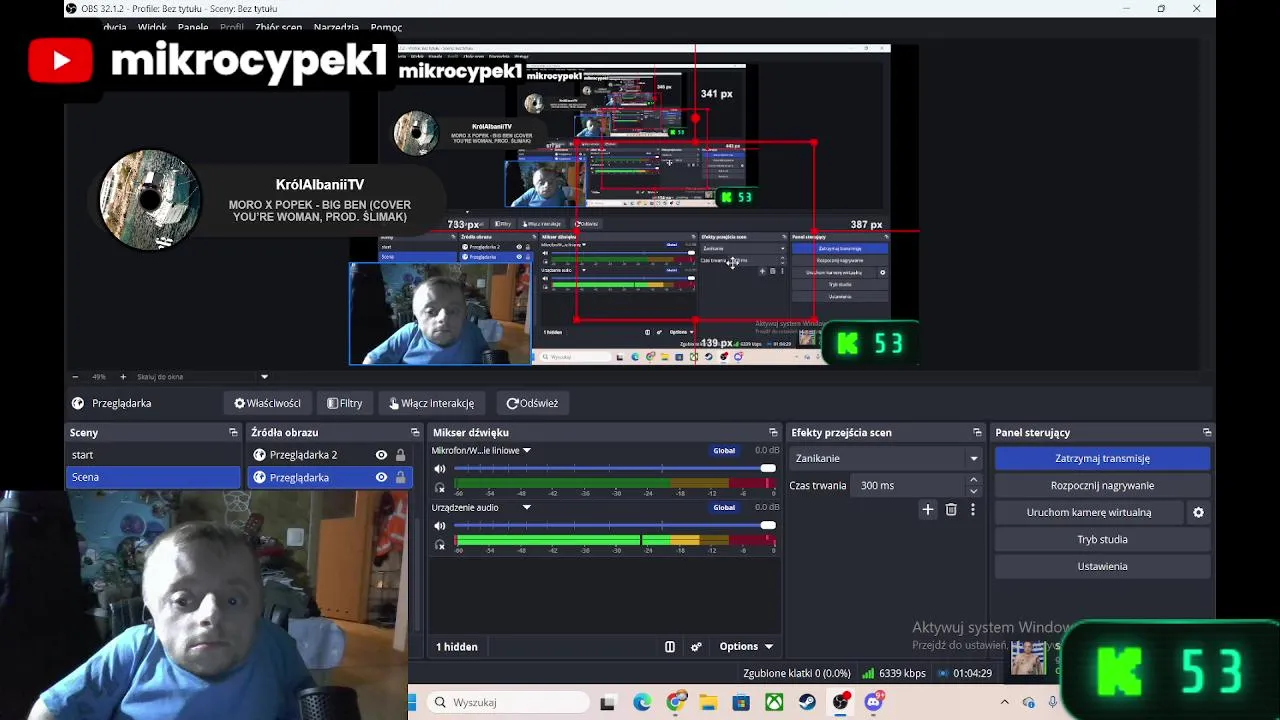Open advanced audio properties gear icon
Viewport: 1280px width, 720px height.
696,647
